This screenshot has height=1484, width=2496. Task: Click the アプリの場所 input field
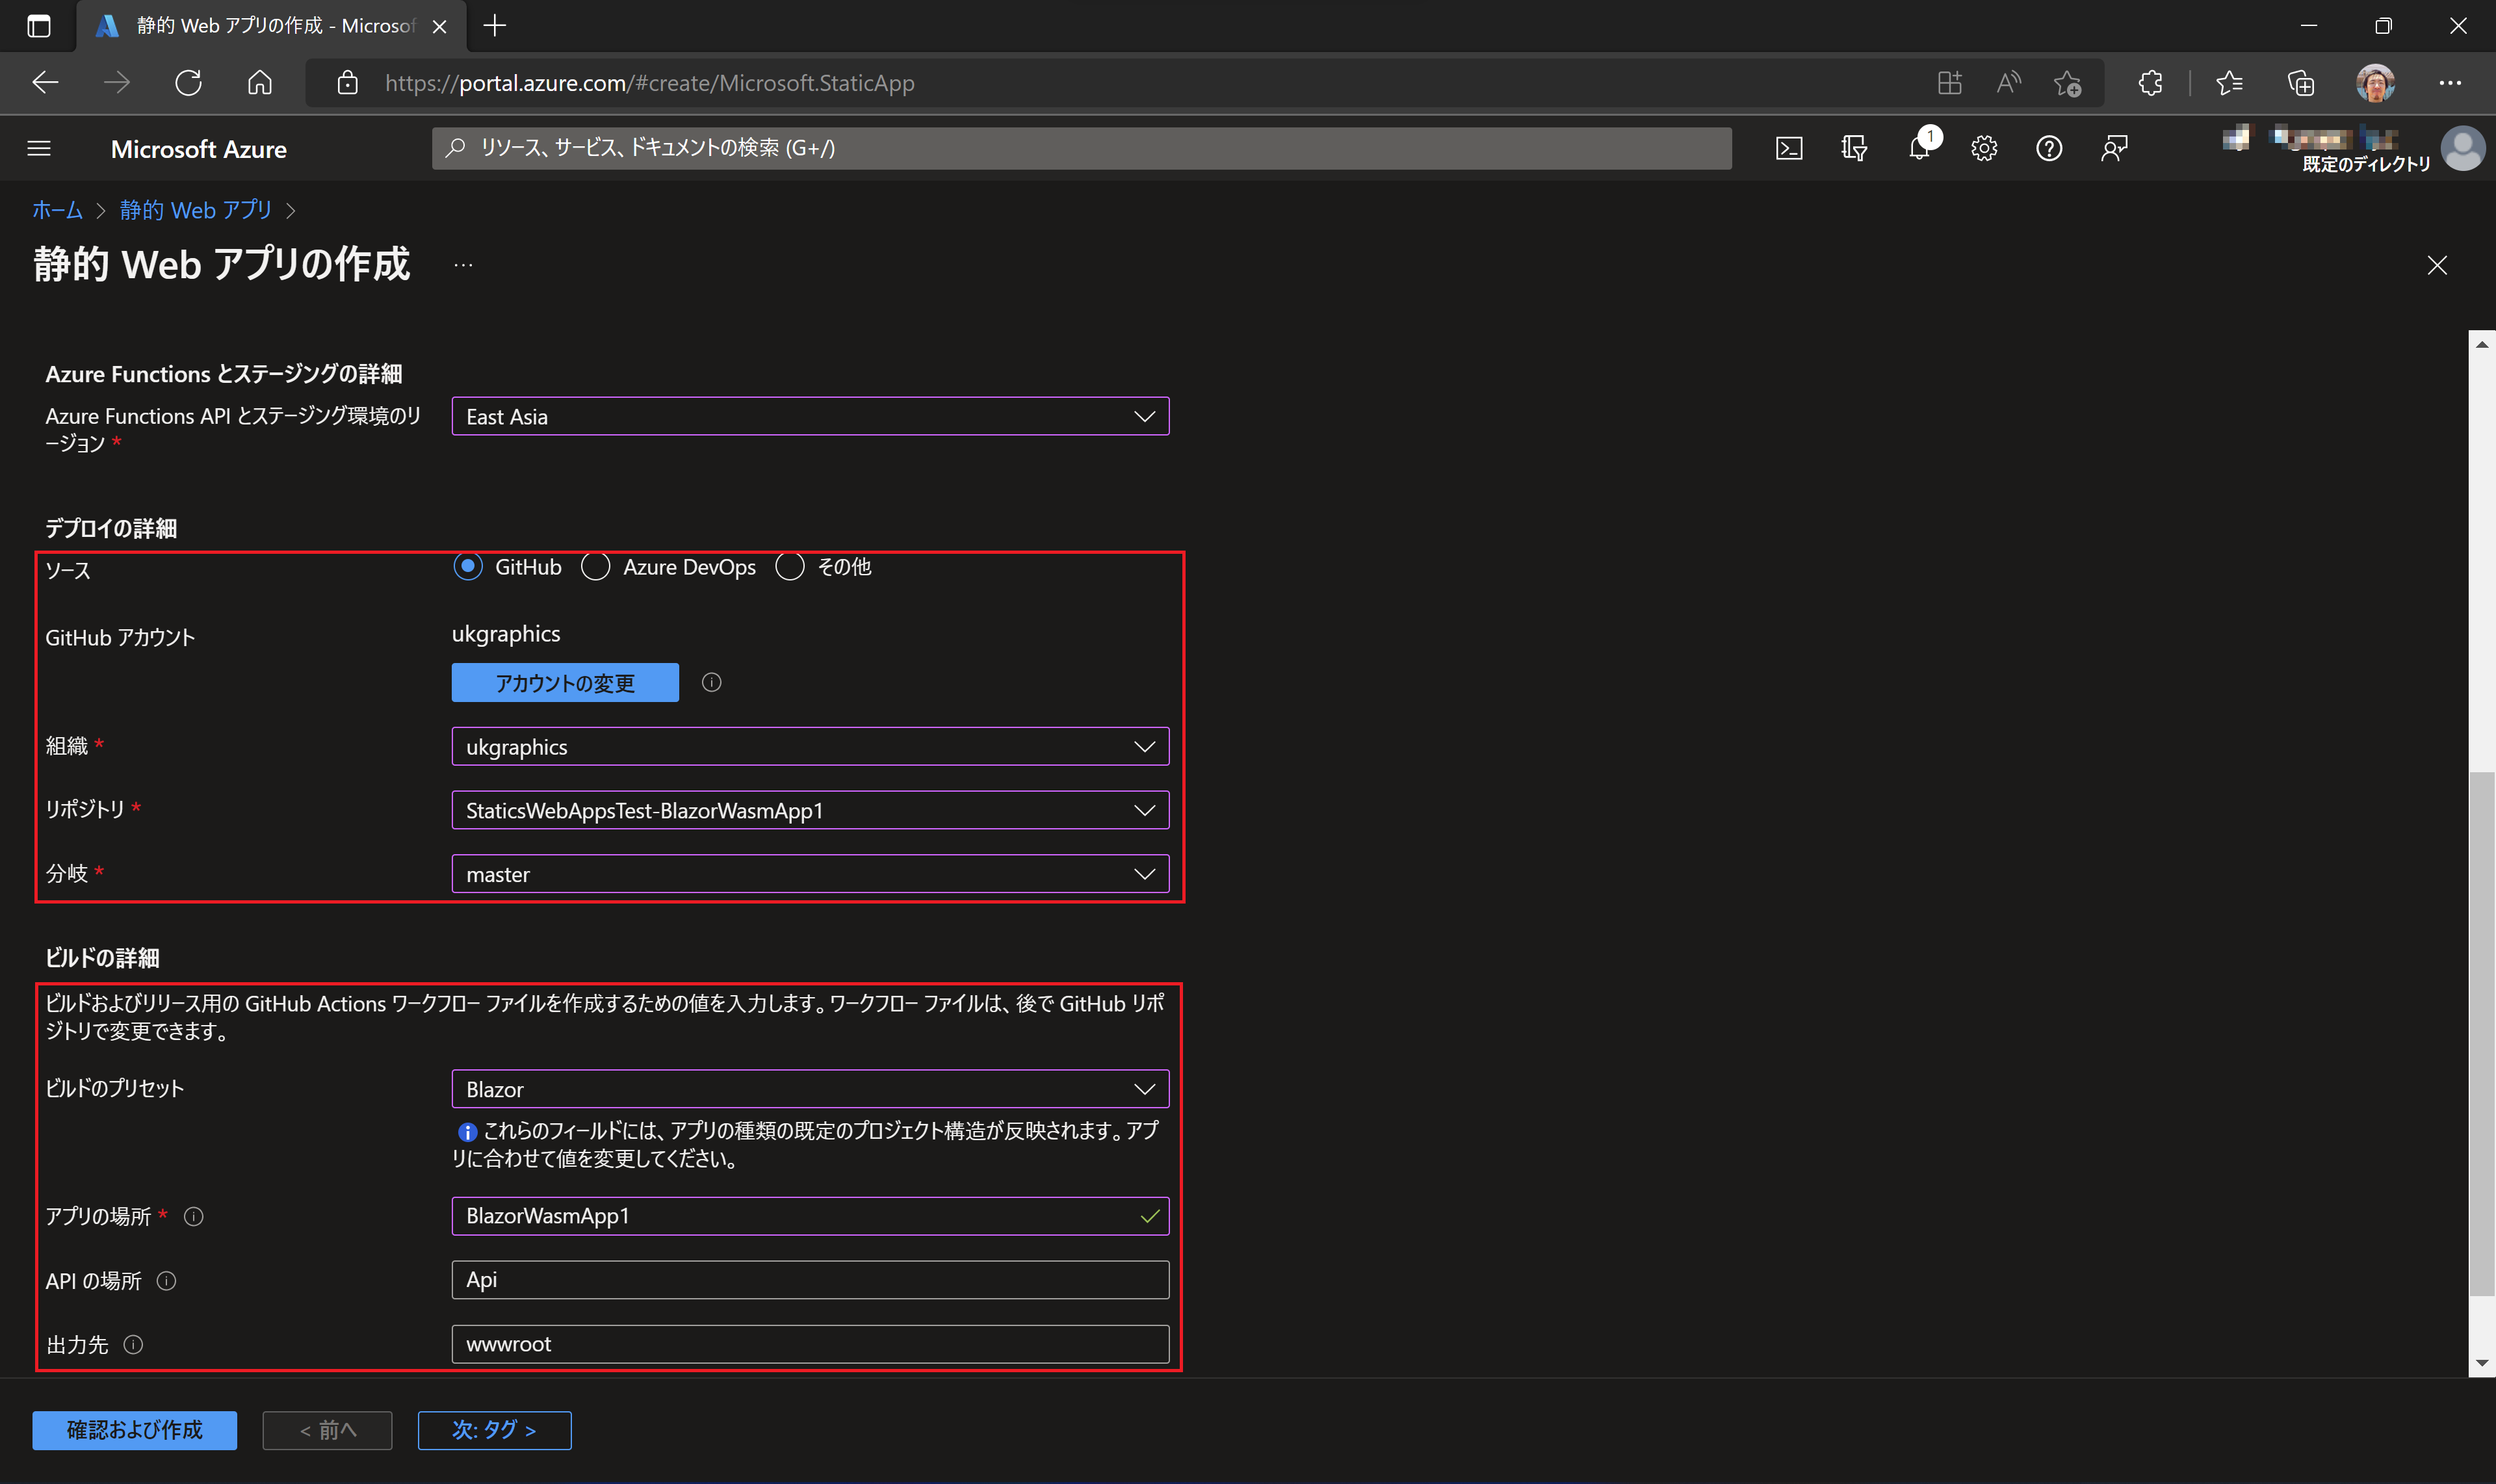[810, 1216]
